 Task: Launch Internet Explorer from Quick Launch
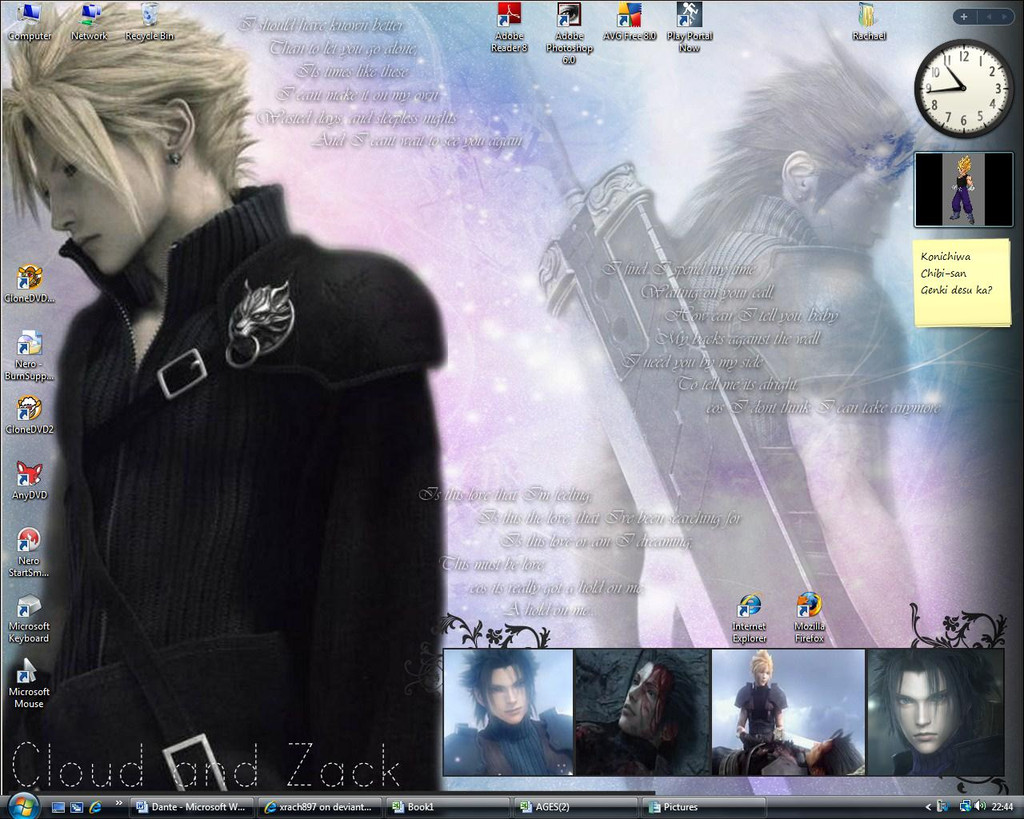pos(95,807)
